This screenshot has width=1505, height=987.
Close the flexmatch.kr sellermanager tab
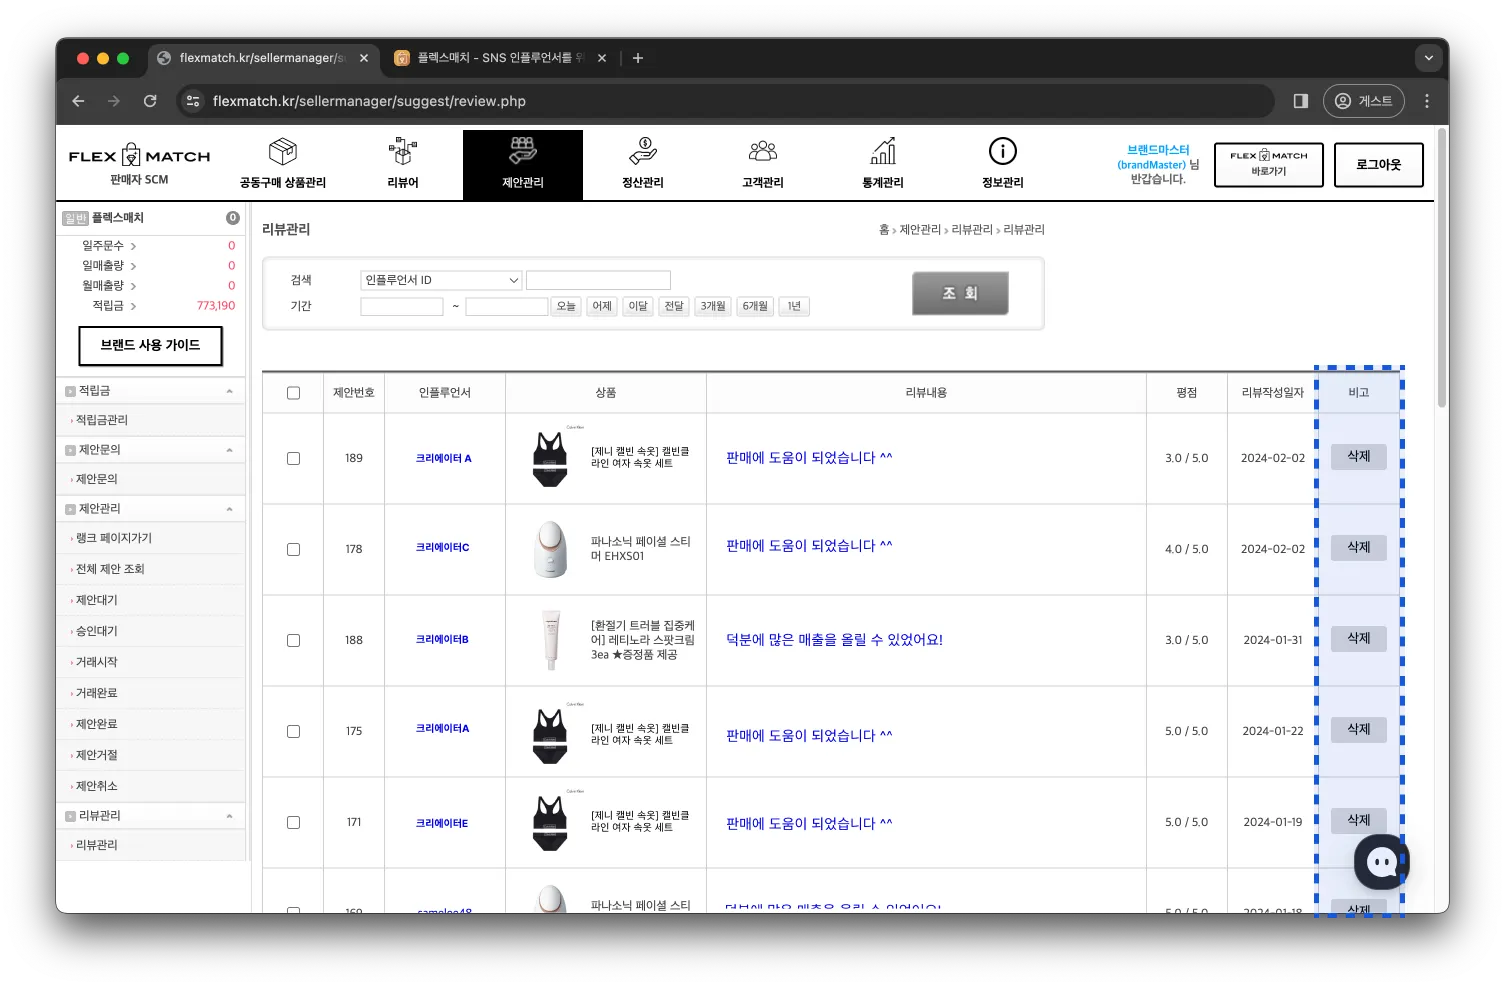(x=364, y=58)
